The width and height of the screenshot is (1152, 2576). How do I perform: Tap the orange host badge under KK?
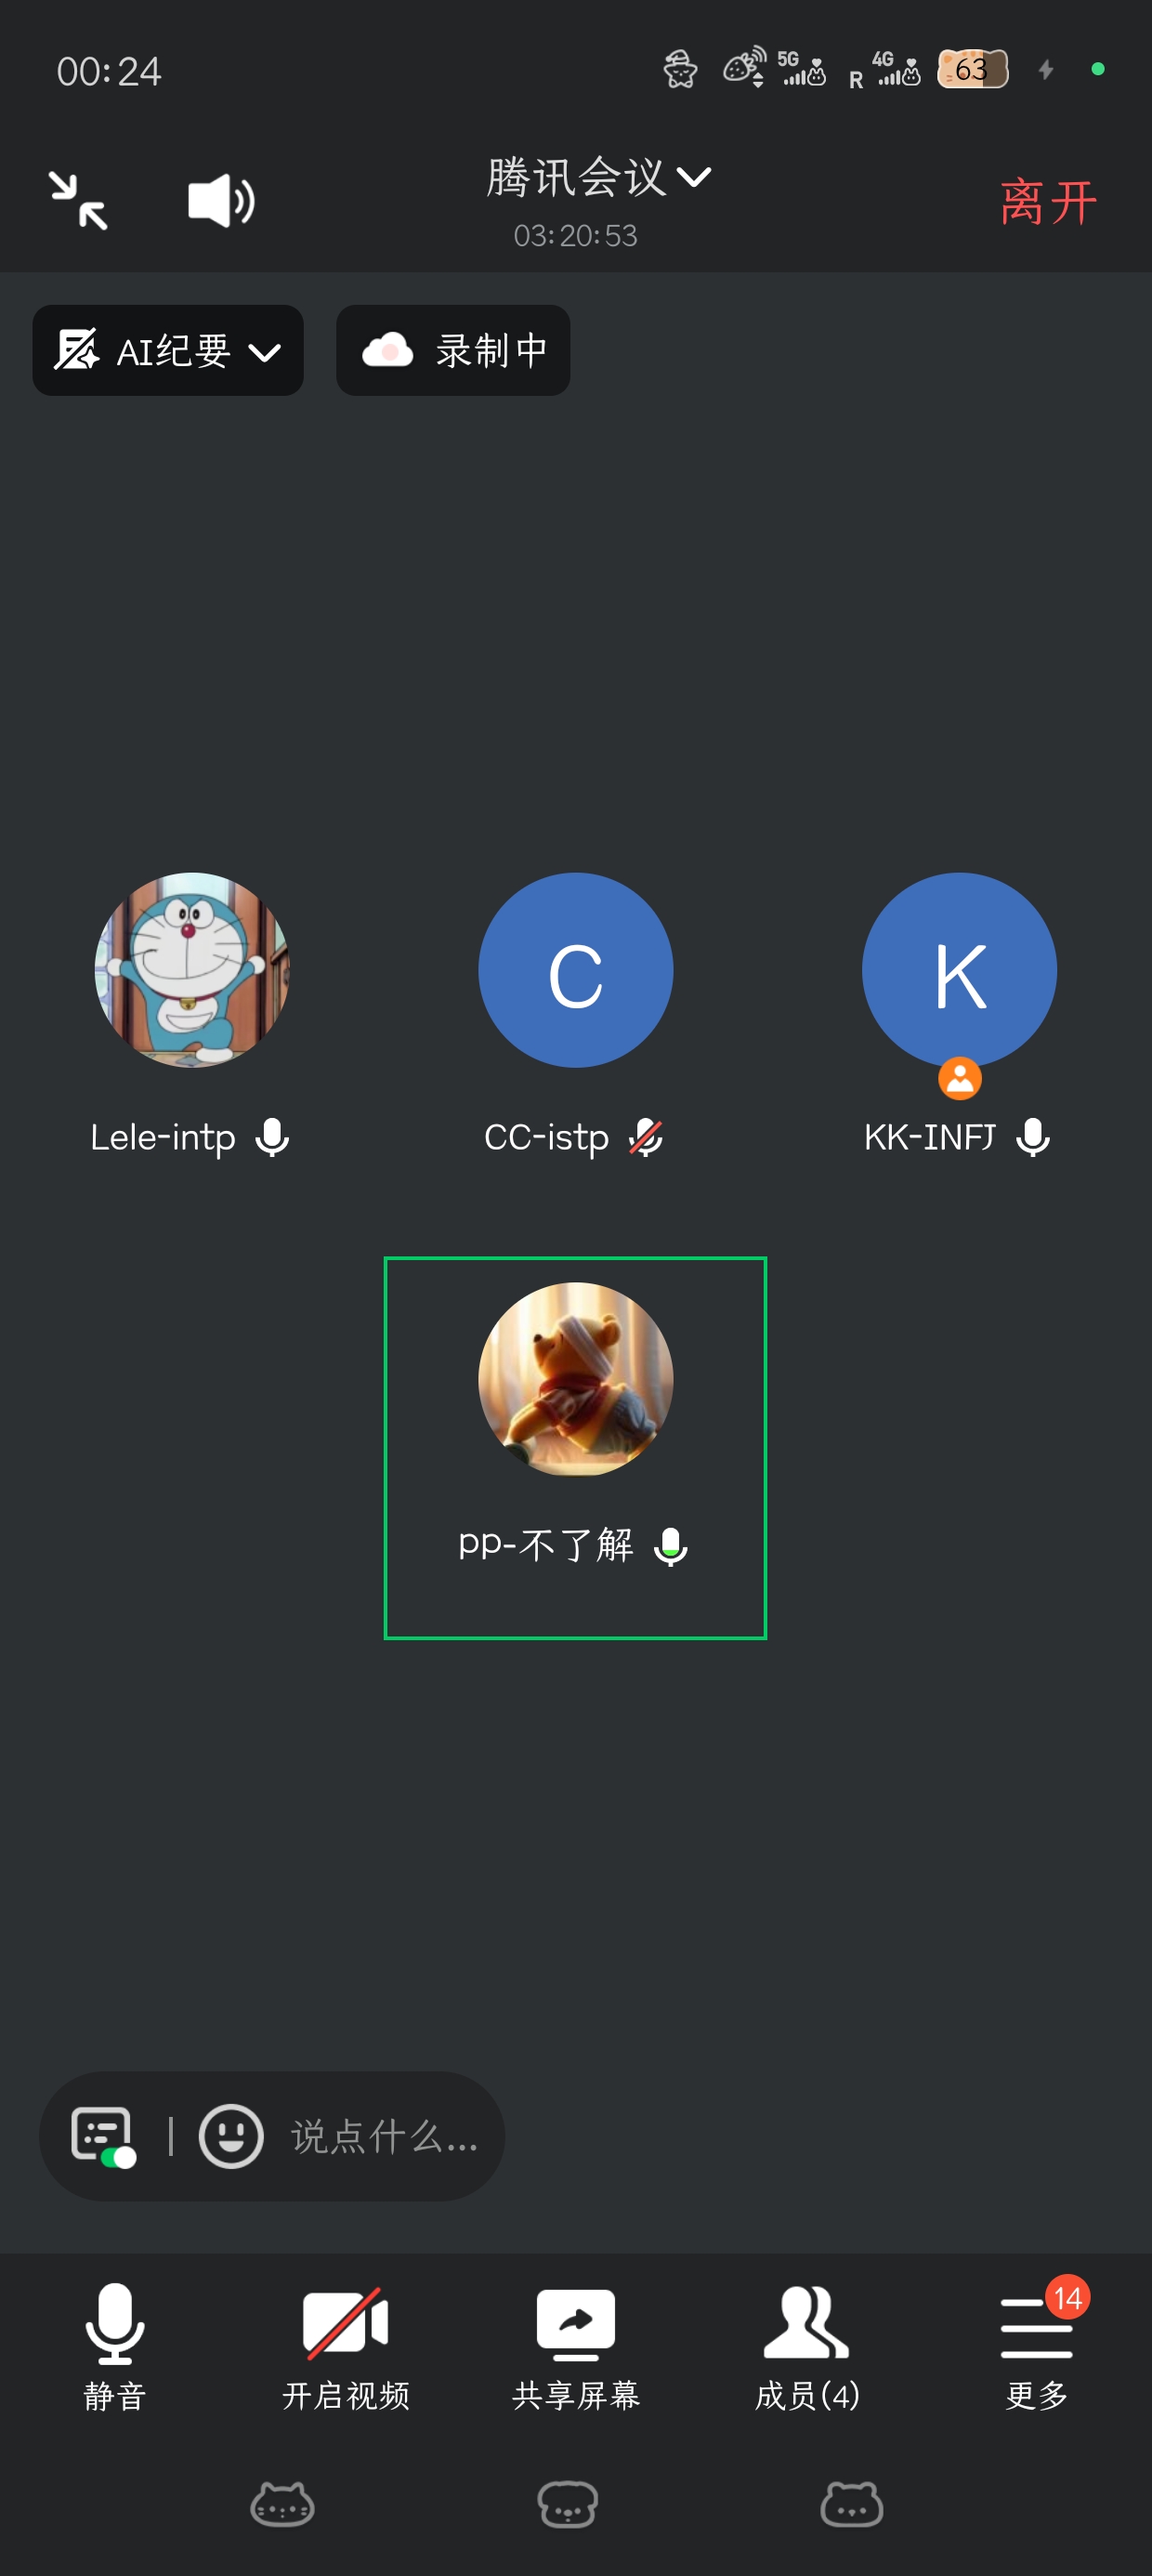959,1079
